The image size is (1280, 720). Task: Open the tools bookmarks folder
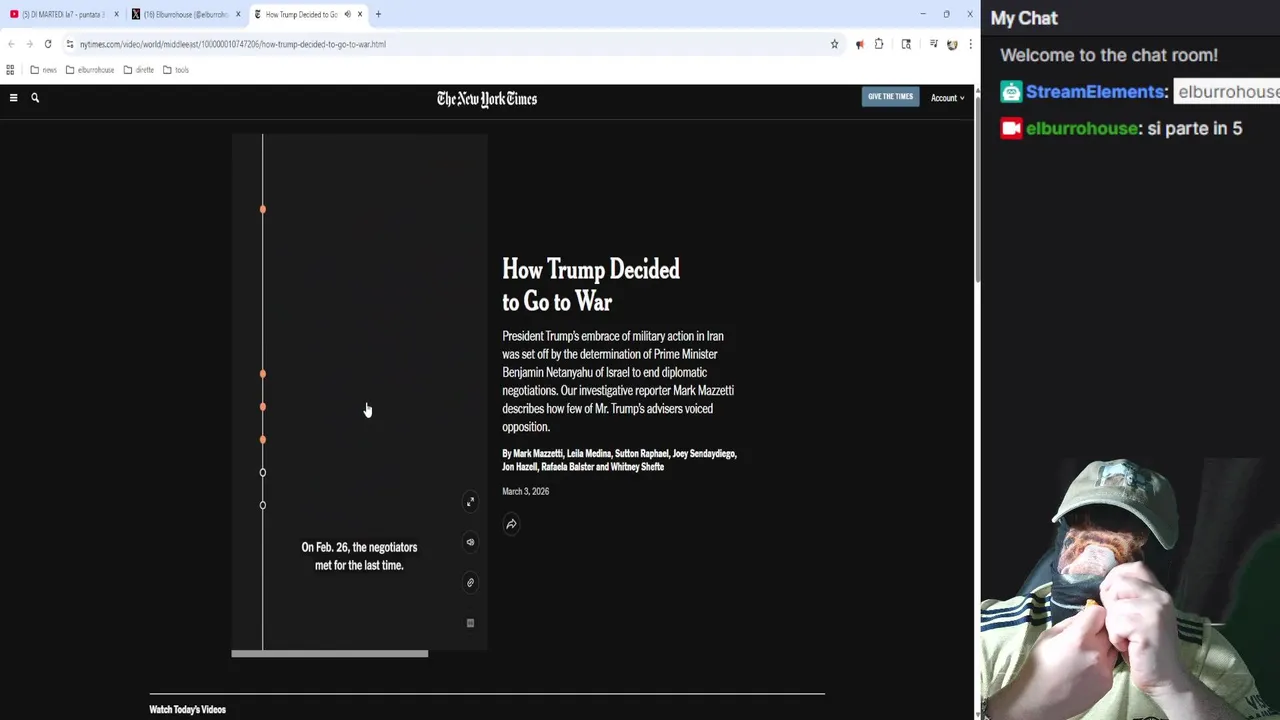175,70
